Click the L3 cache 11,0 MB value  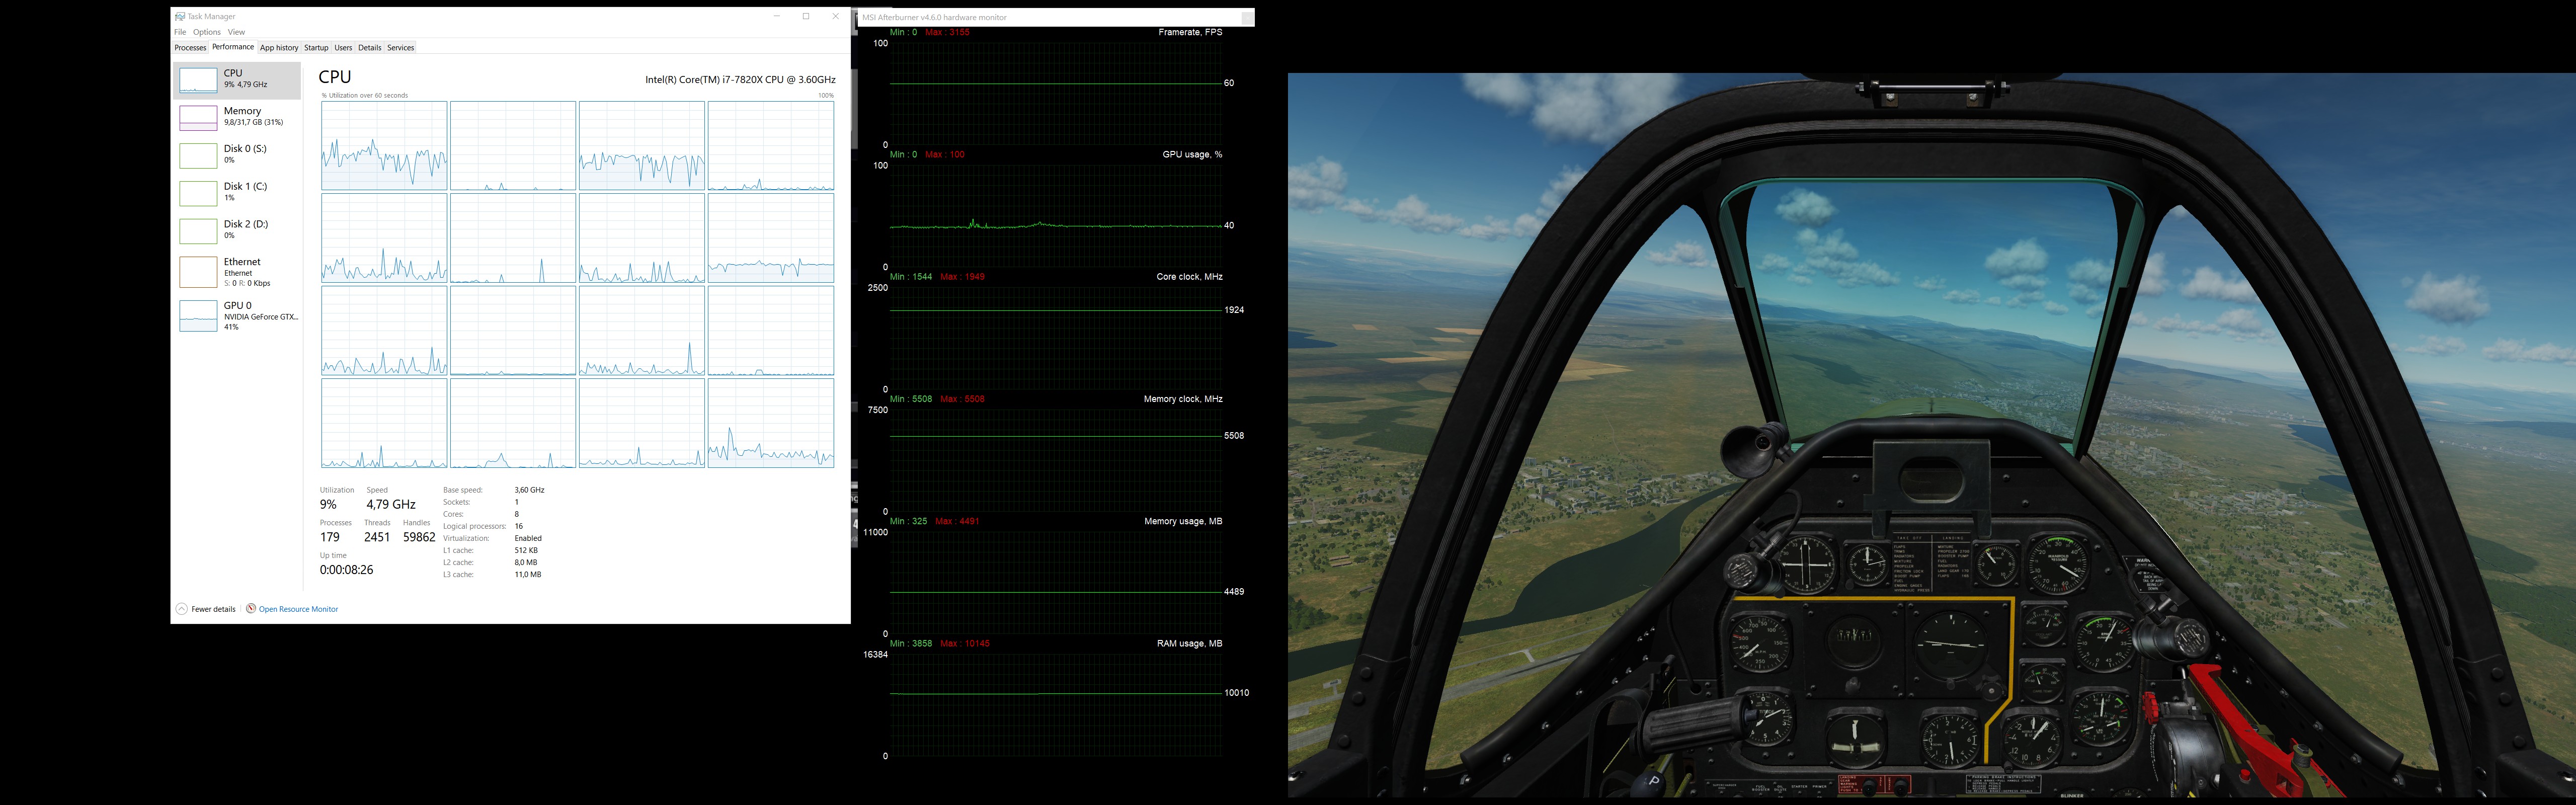pos(528,574)
